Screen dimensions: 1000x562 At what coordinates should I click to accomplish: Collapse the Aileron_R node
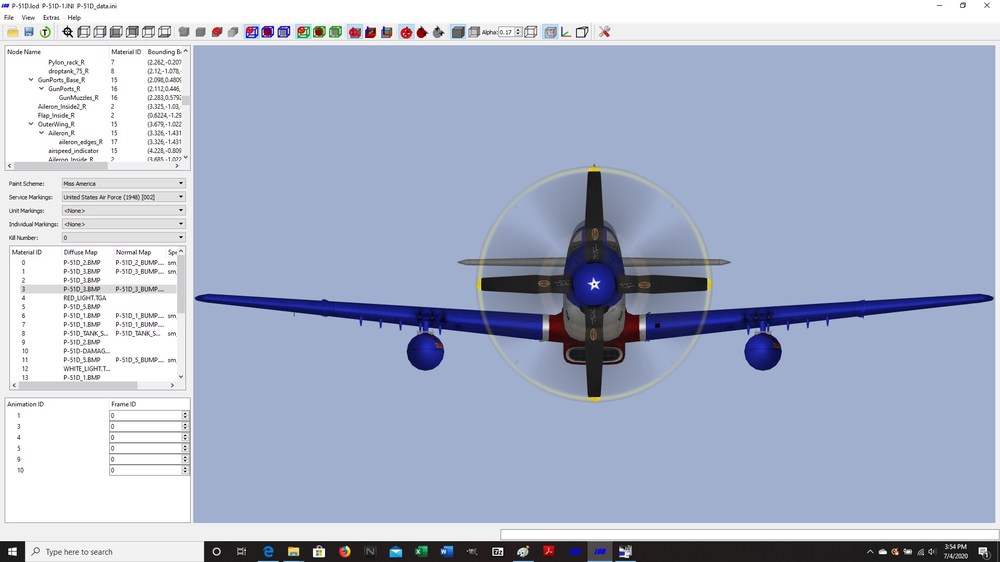(x=41, y=133)
